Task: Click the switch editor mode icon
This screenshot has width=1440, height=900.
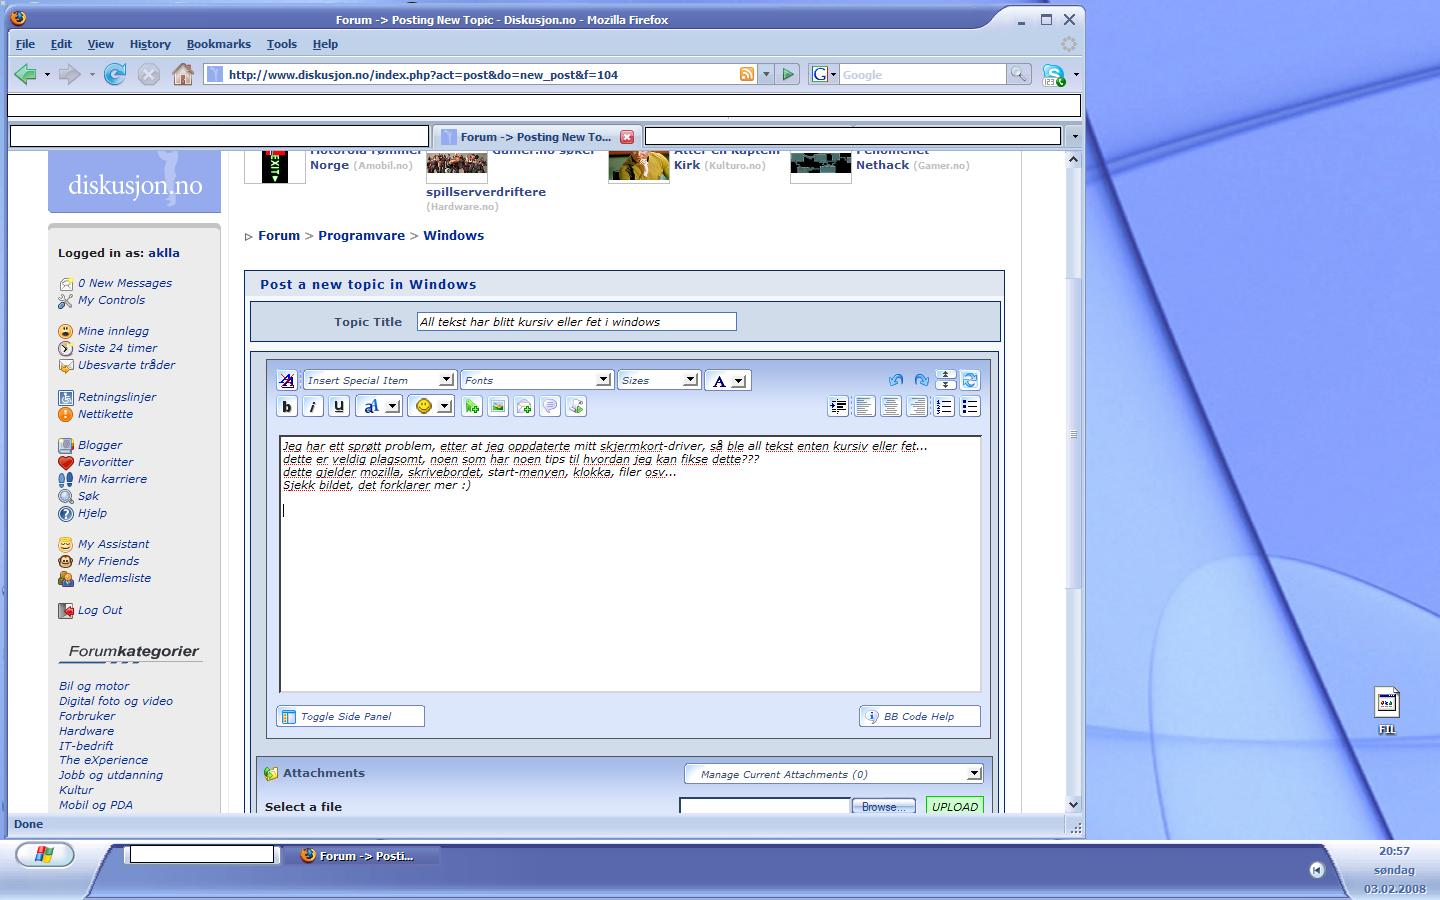Action: [x=970, y=380]
